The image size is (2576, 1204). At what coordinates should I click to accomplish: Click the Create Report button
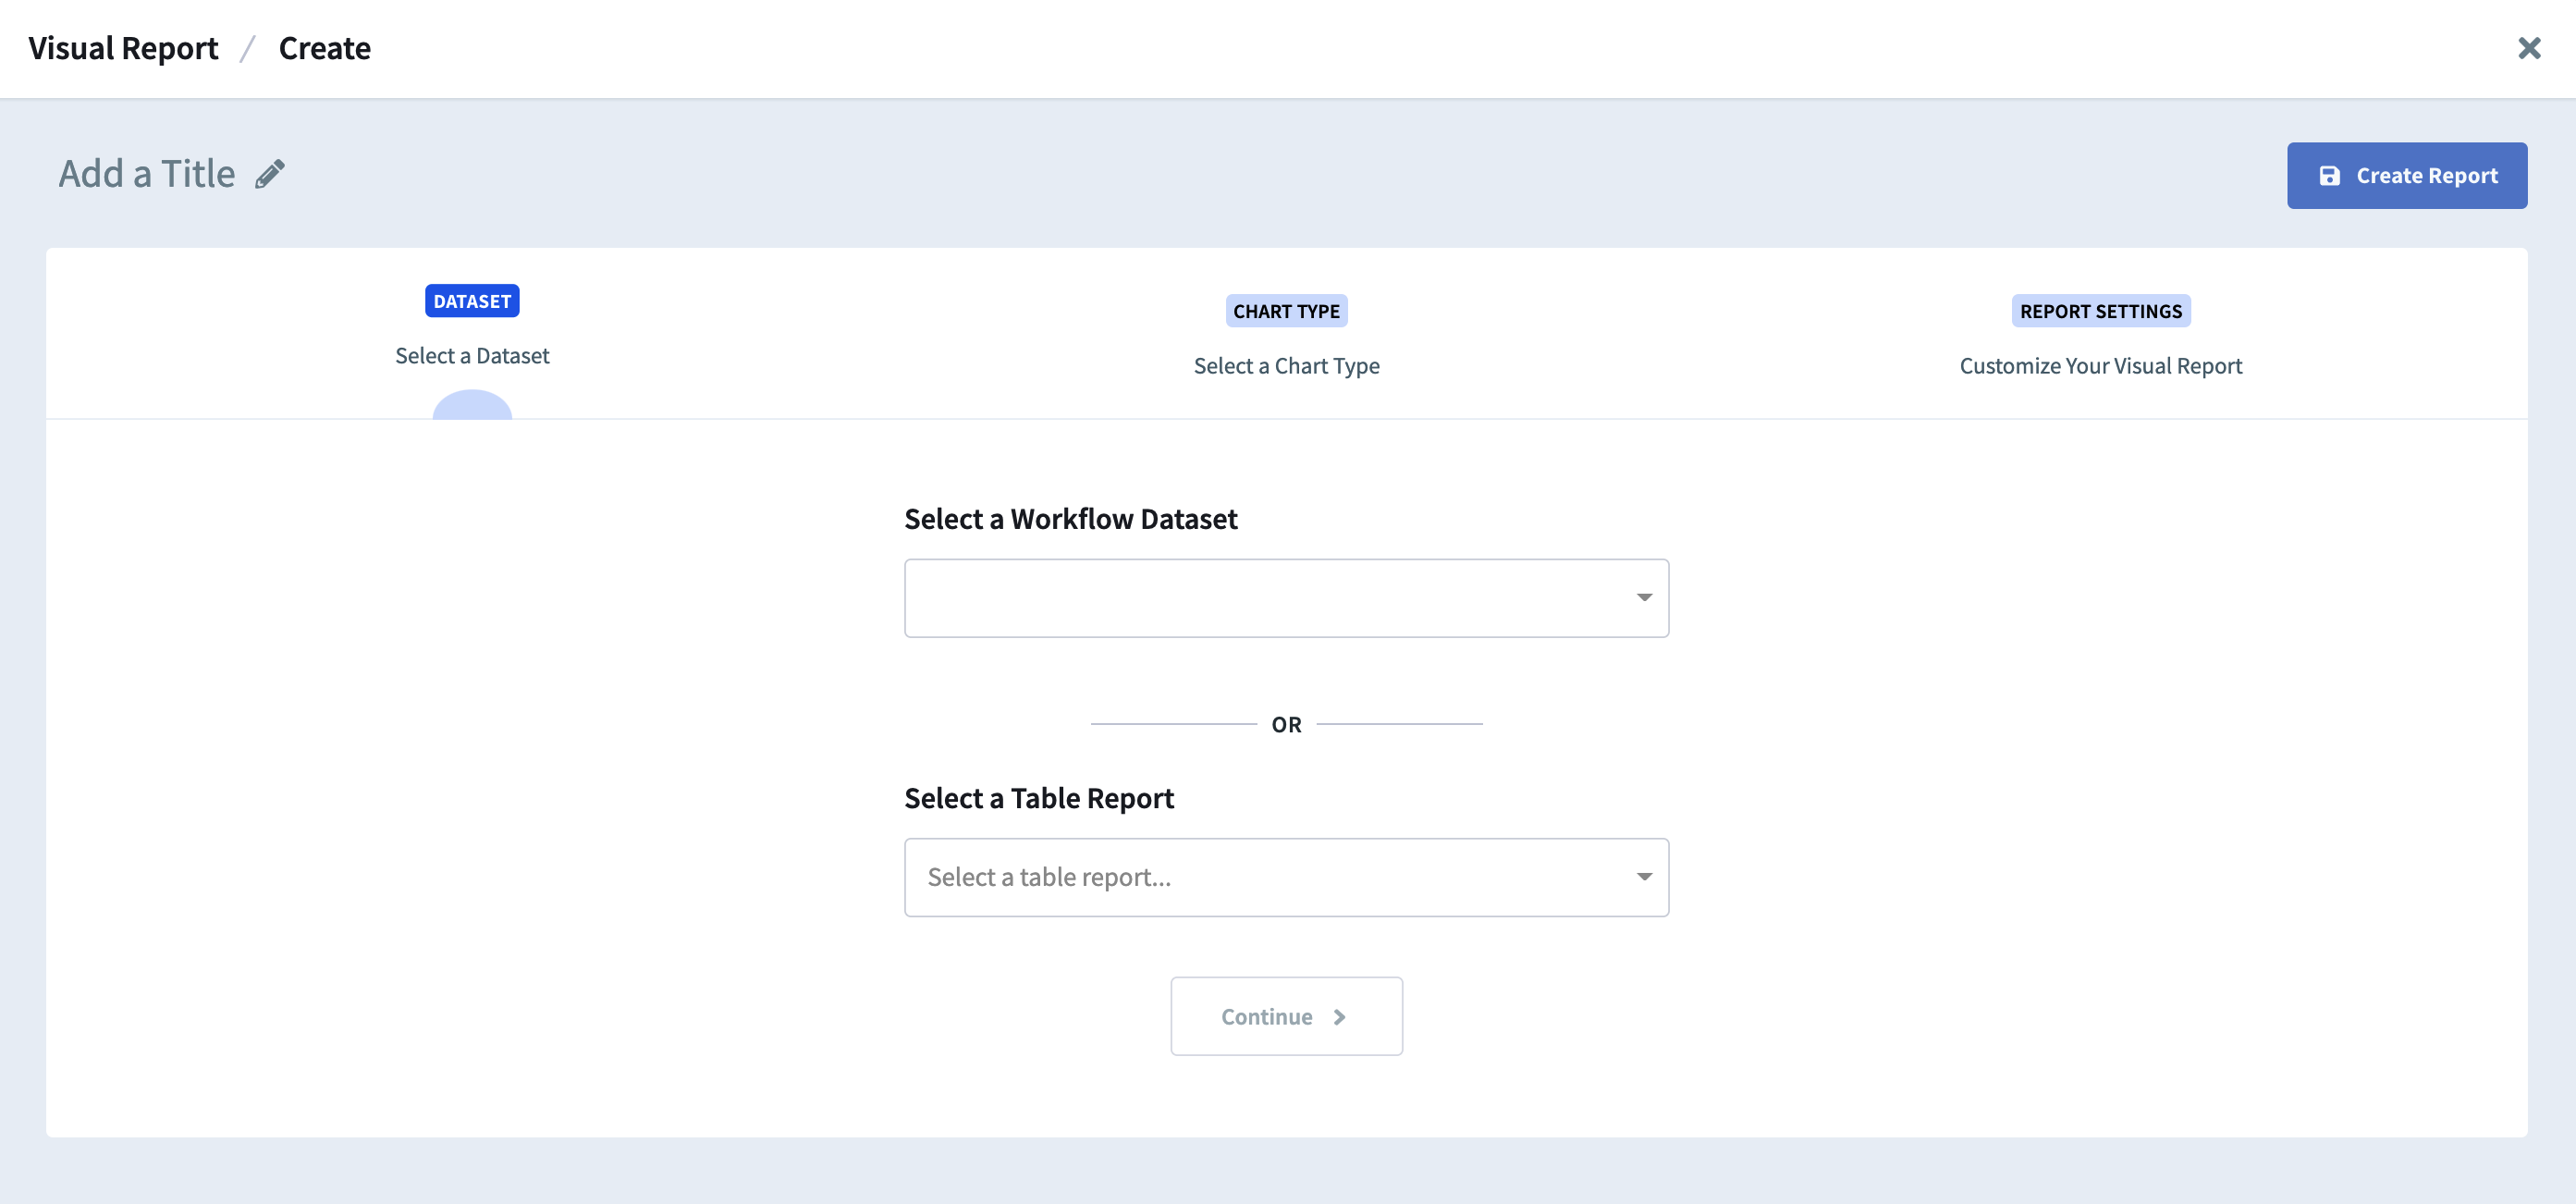(2407, 174)
